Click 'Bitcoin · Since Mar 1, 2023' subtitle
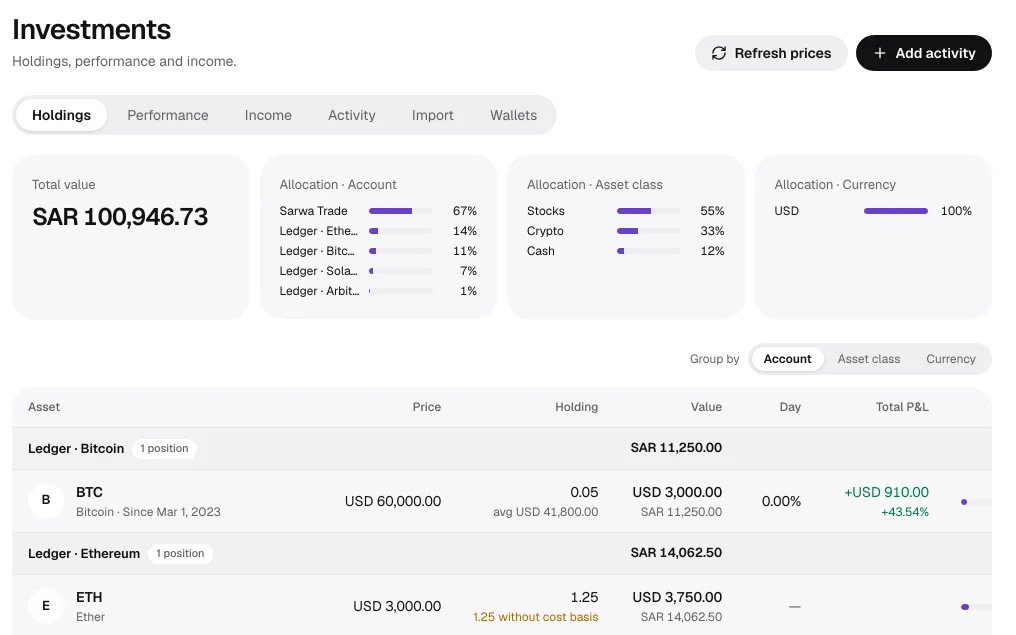Screen dimensions: 1016x635 (x=148, y=512)
